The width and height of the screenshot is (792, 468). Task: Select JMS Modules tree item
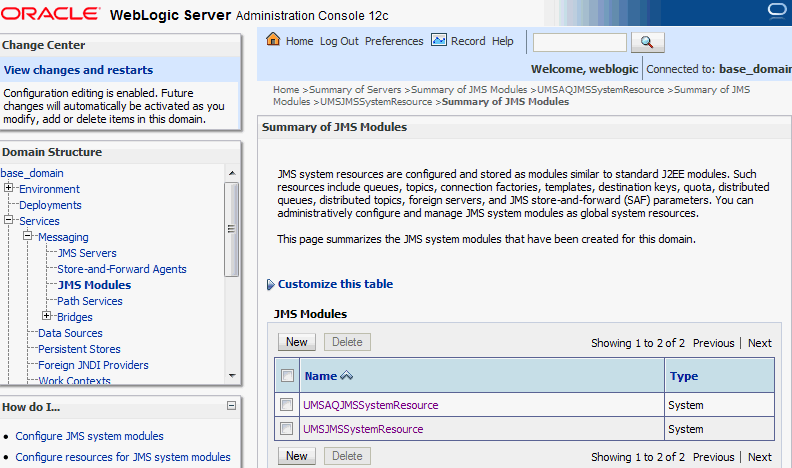coord(94,285)
